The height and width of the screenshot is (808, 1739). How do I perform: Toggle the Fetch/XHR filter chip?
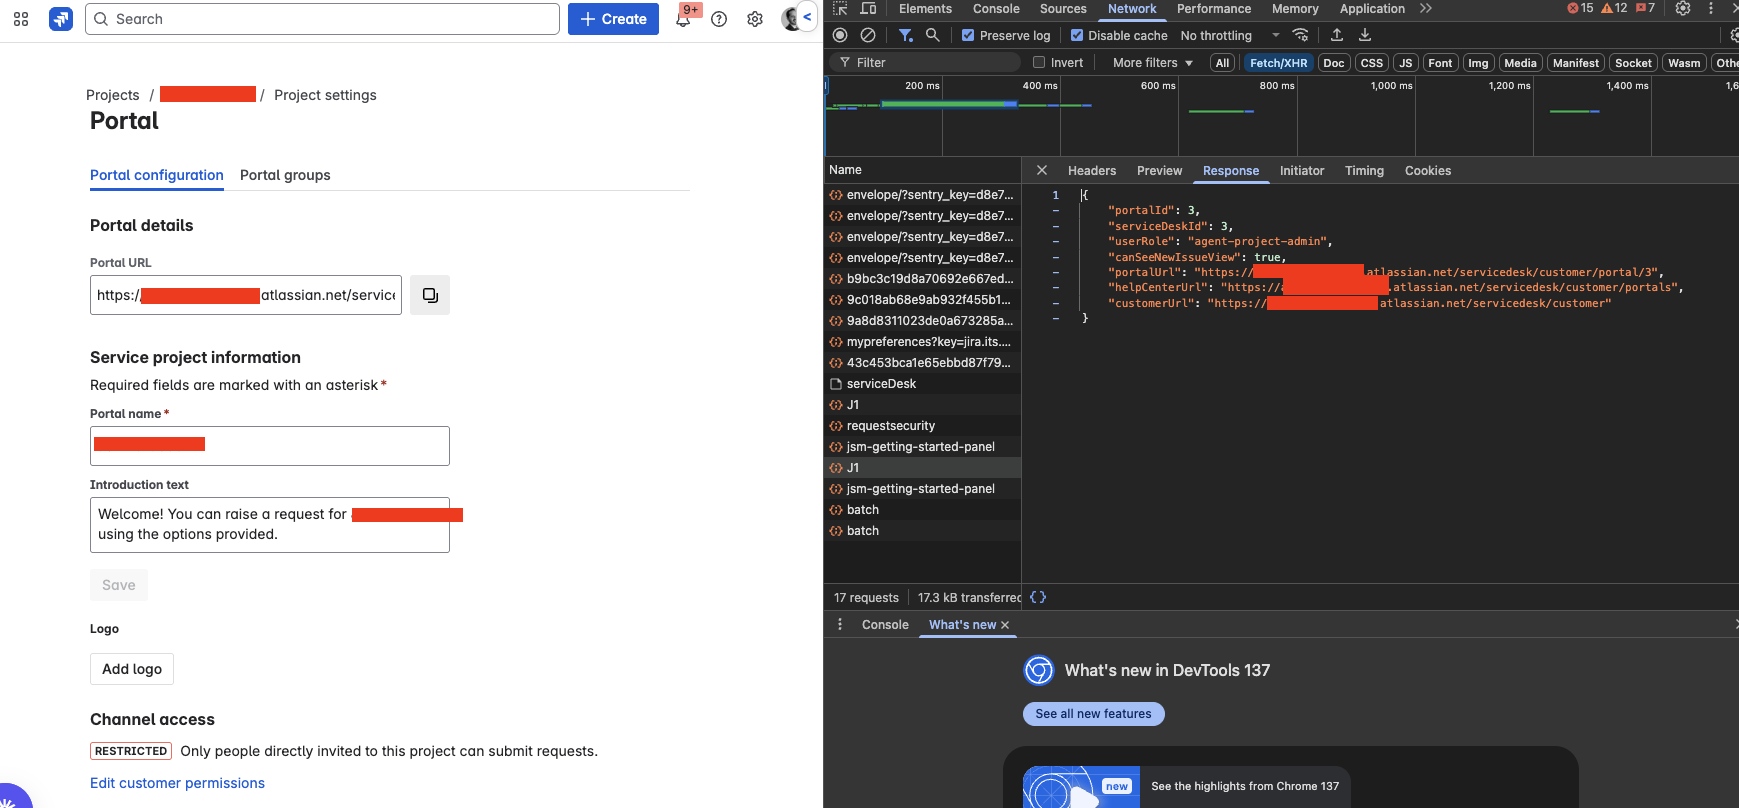click(x=1278, y=63)
